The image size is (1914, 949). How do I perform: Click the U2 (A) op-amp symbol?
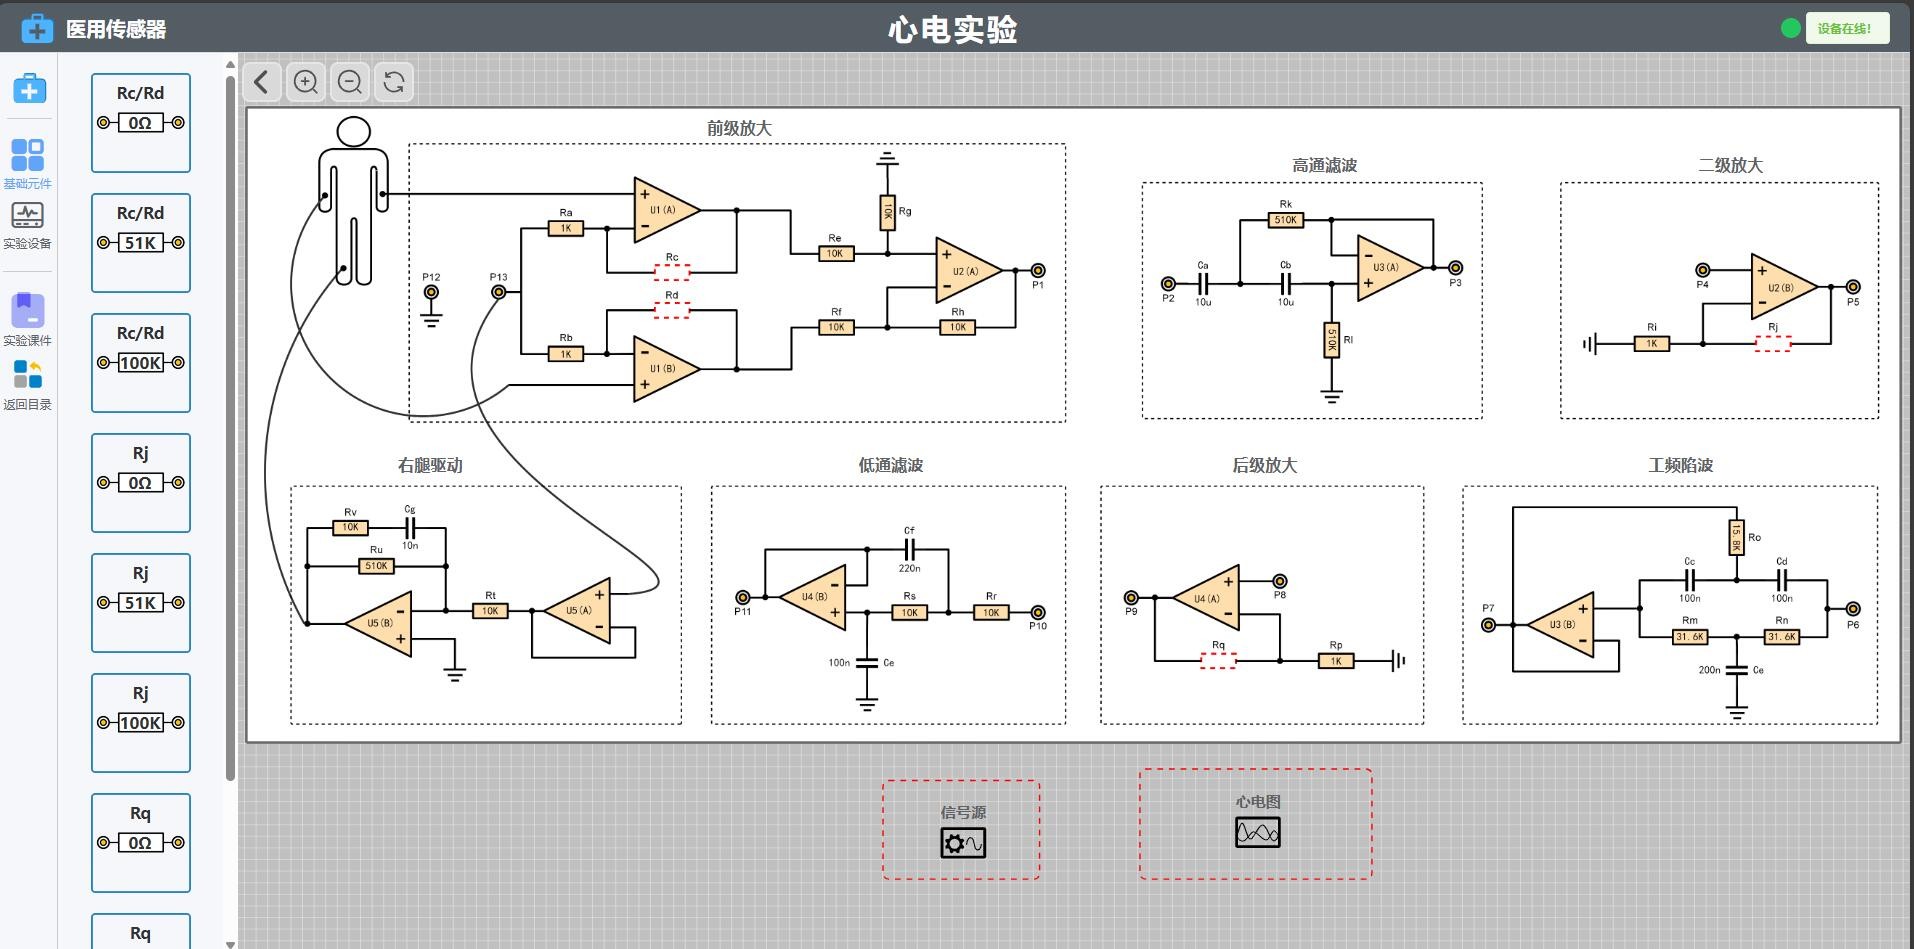968,270
